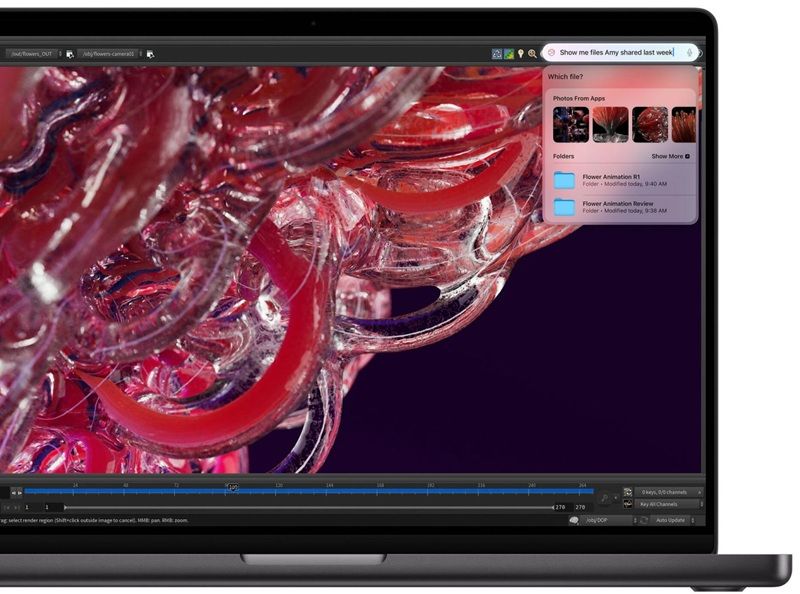Open second red flower photo thumbnail
Image resolution: width=800 pixels, height=594 pixels.
pos(610,125)
